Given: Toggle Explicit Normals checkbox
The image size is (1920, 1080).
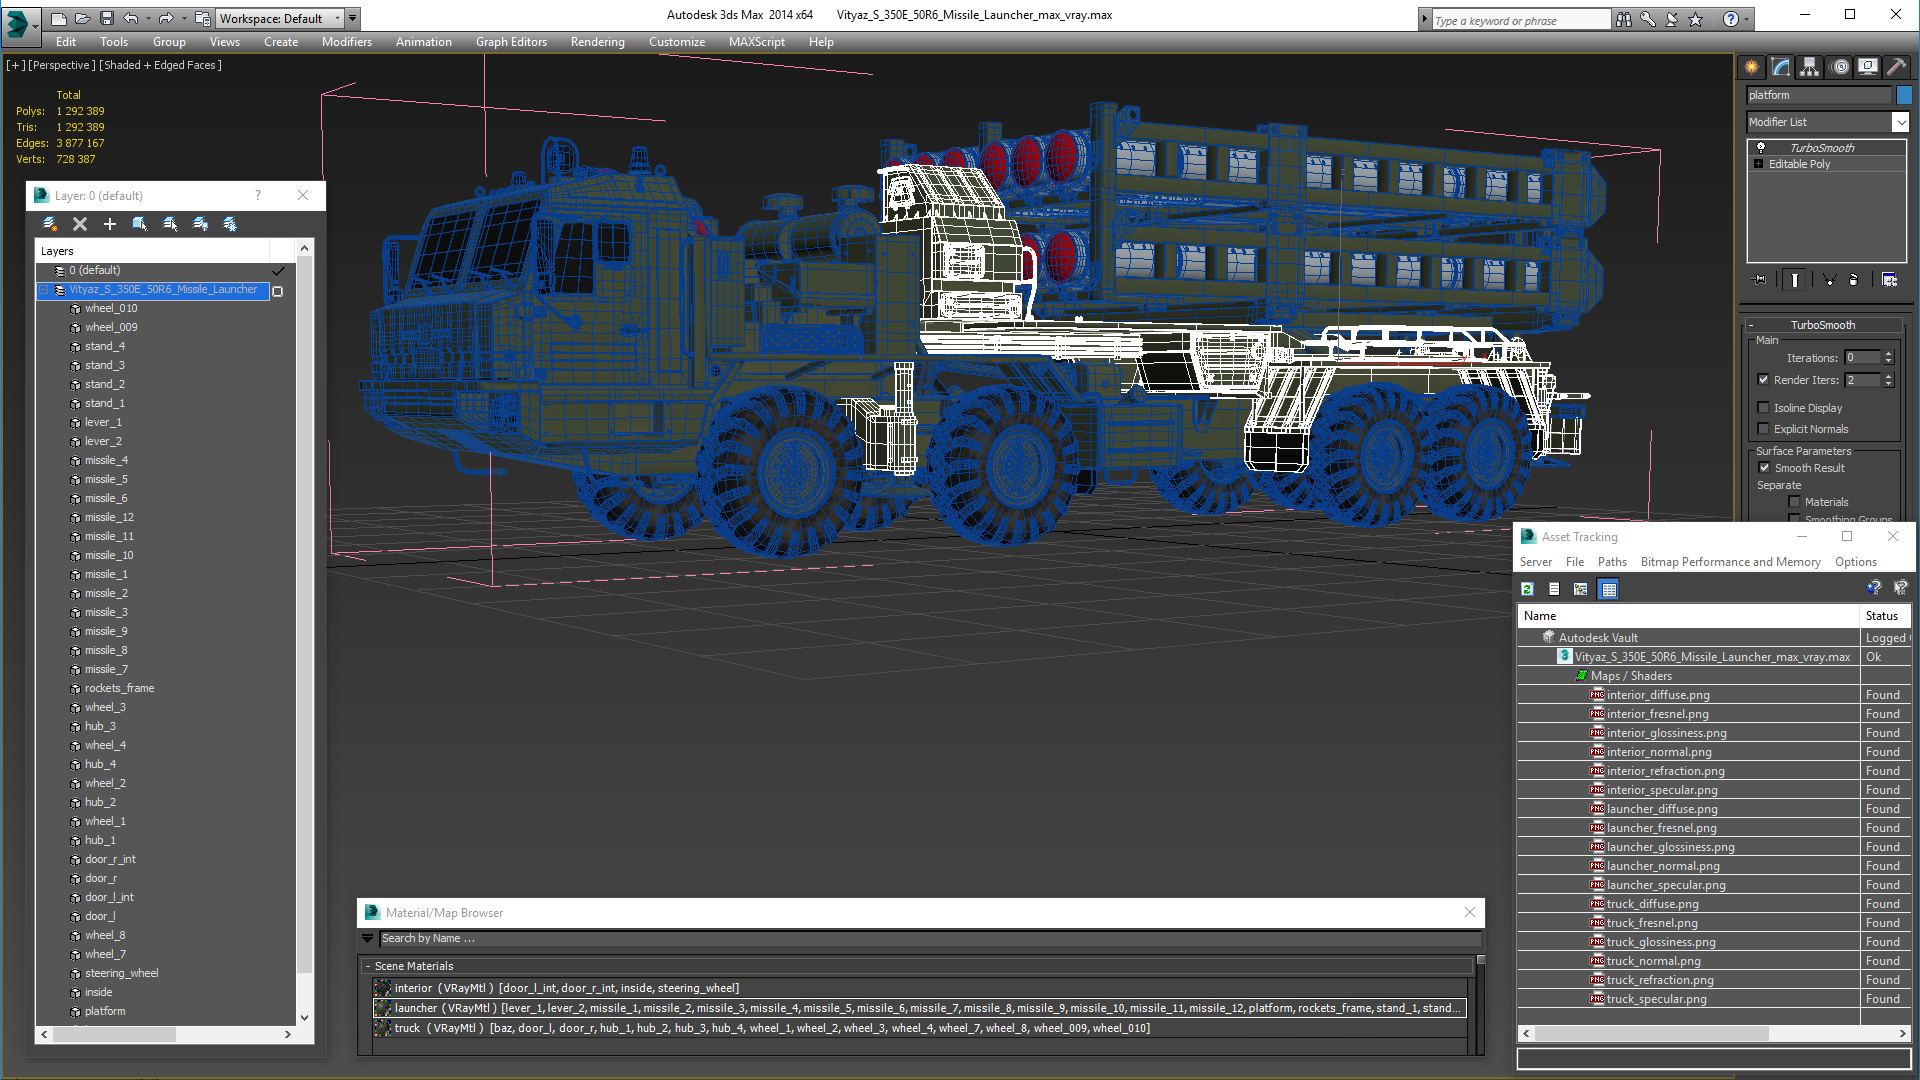Looking at the screenshot, I should point(1764,429).
